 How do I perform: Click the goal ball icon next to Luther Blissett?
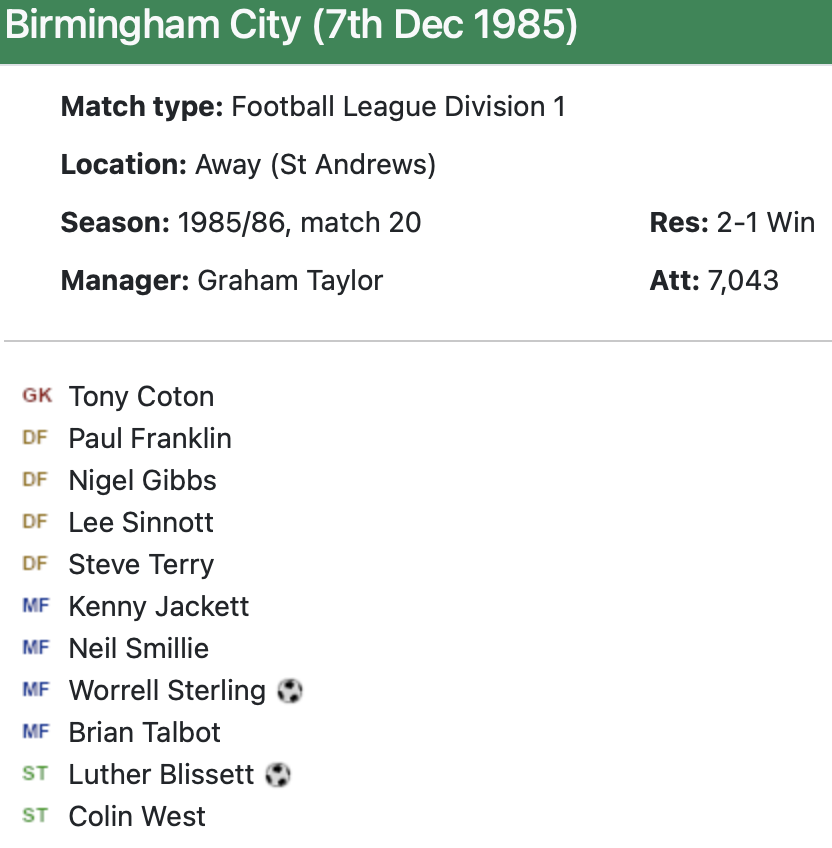(278, 774)
